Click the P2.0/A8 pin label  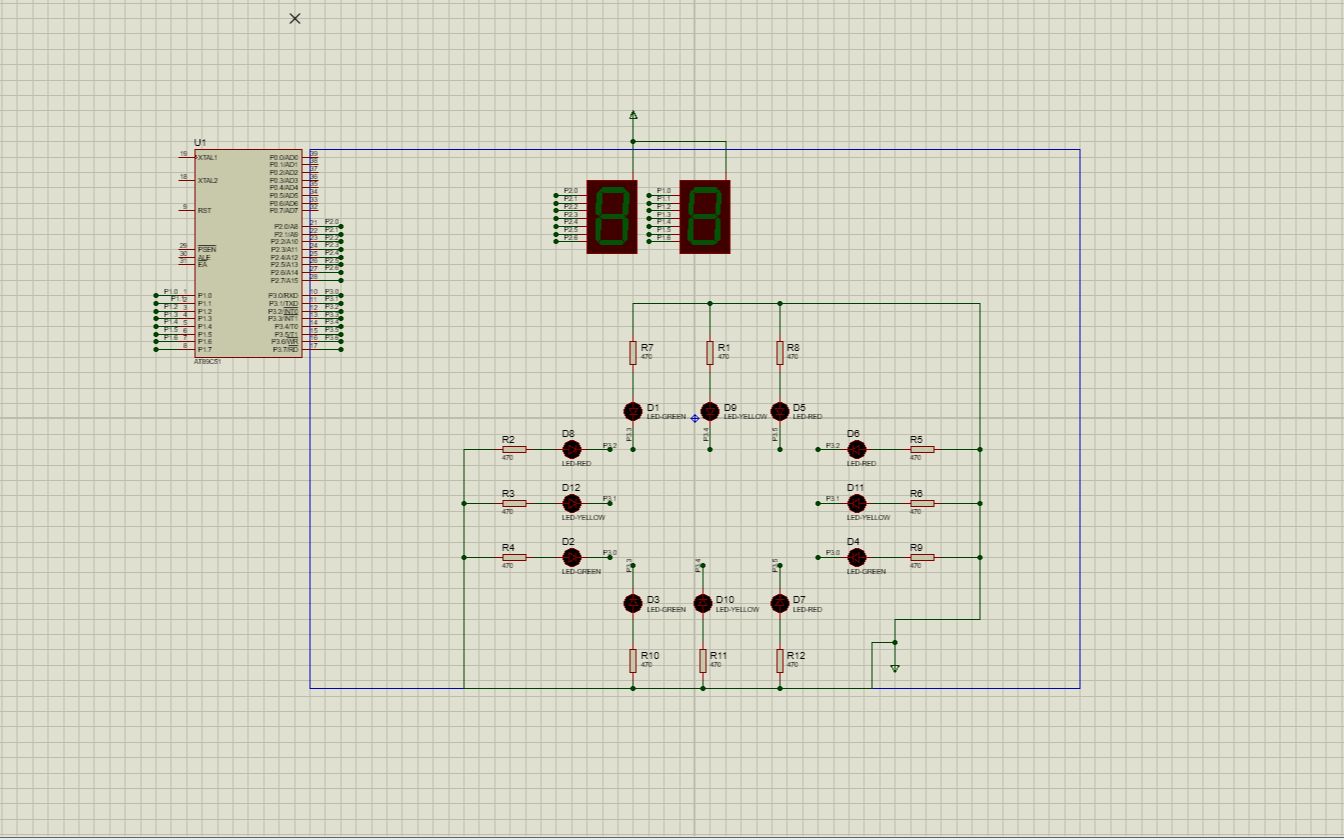point(286,226)
